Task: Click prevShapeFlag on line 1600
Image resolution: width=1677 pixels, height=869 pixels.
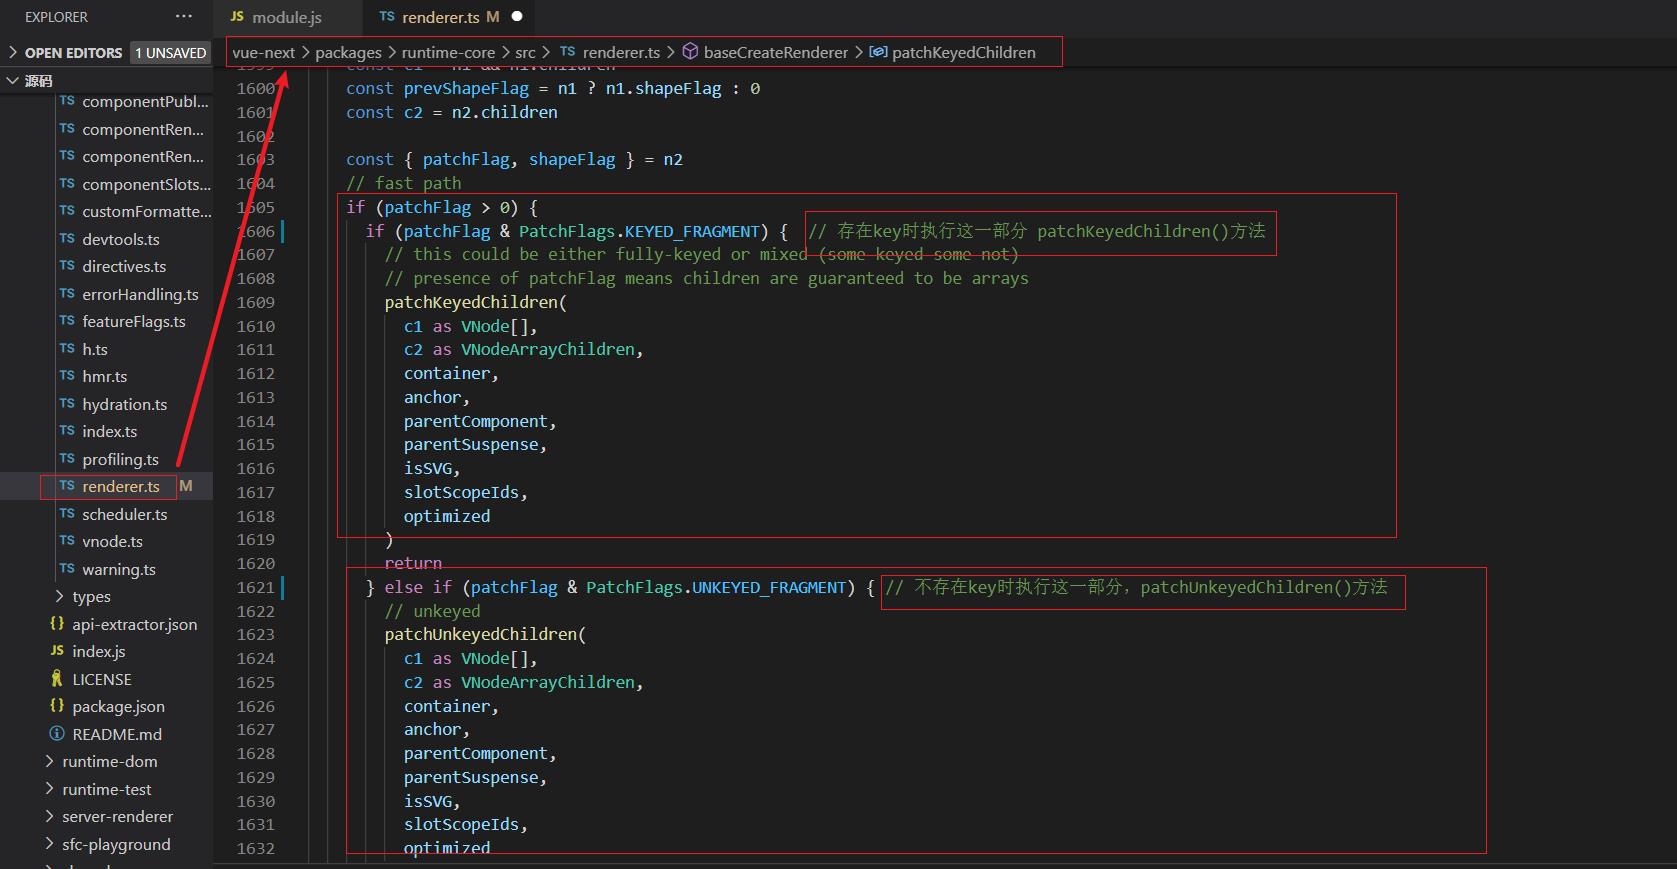Action: pyautogui.click(x=466, y=88)
